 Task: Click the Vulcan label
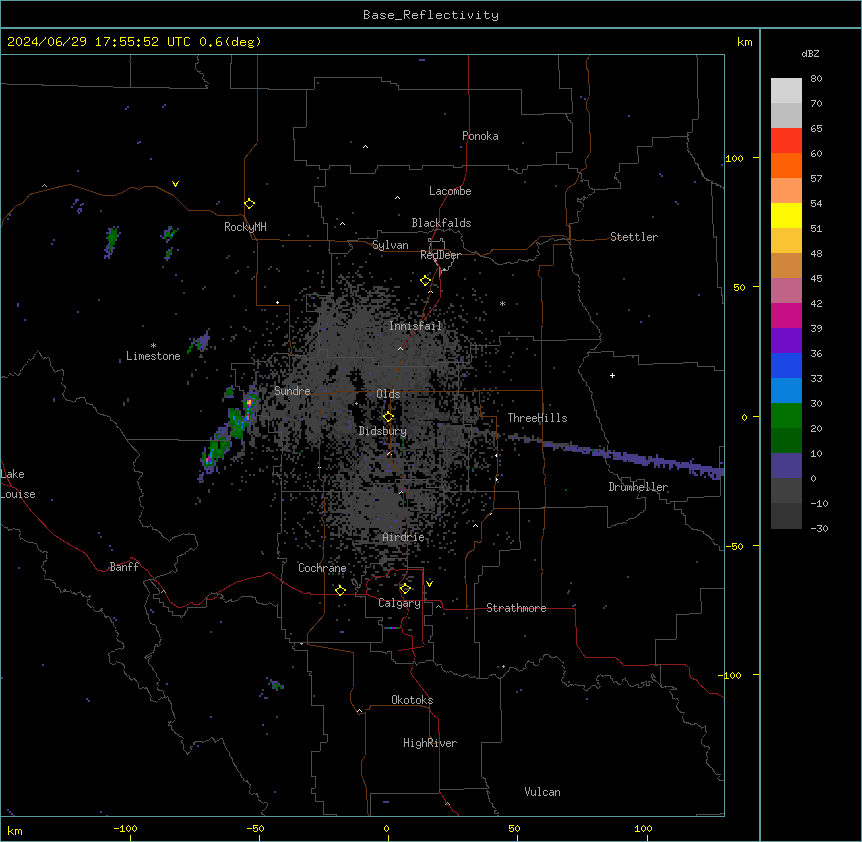543,792
